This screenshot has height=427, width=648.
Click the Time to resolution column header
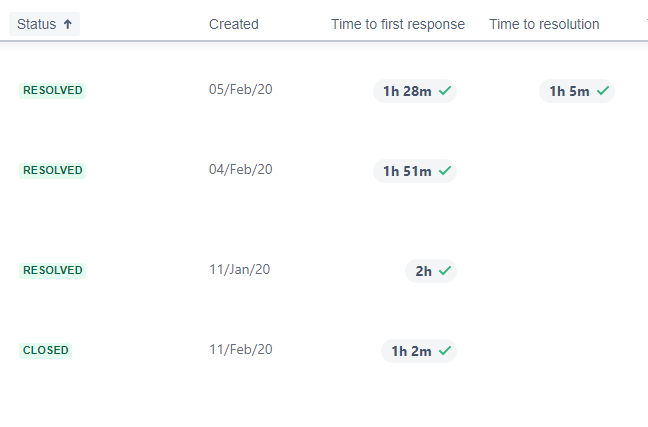[544, 24]
